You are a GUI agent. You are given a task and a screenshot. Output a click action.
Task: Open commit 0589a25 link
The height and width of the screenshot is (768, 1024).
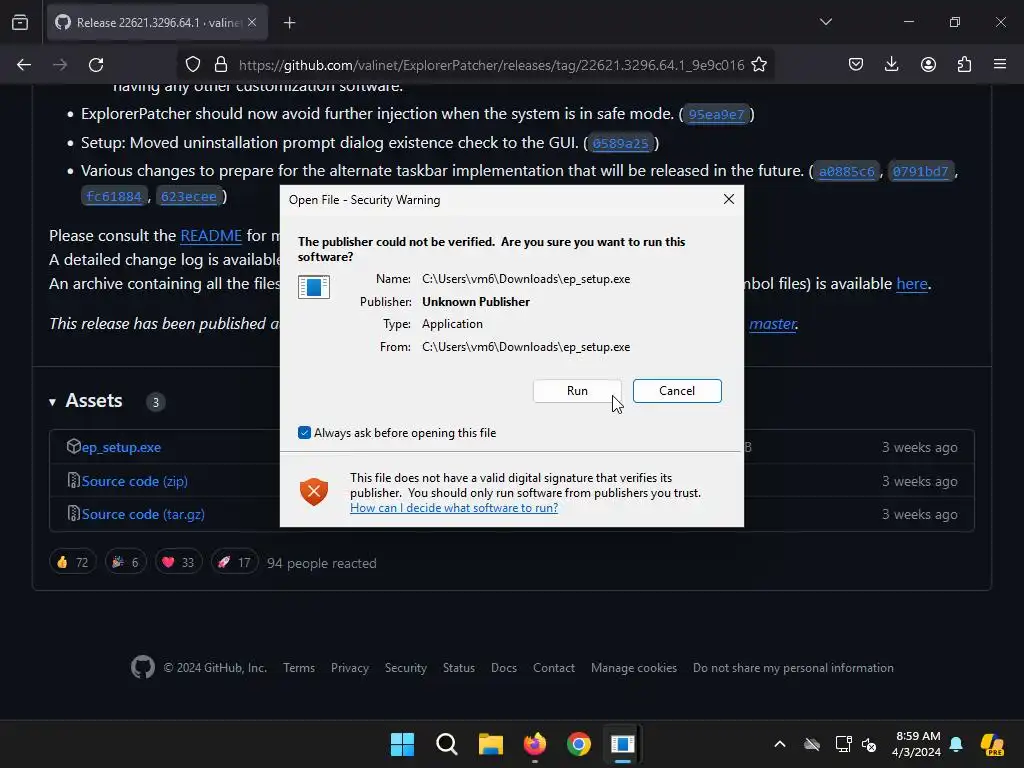[x=620, y=143]
